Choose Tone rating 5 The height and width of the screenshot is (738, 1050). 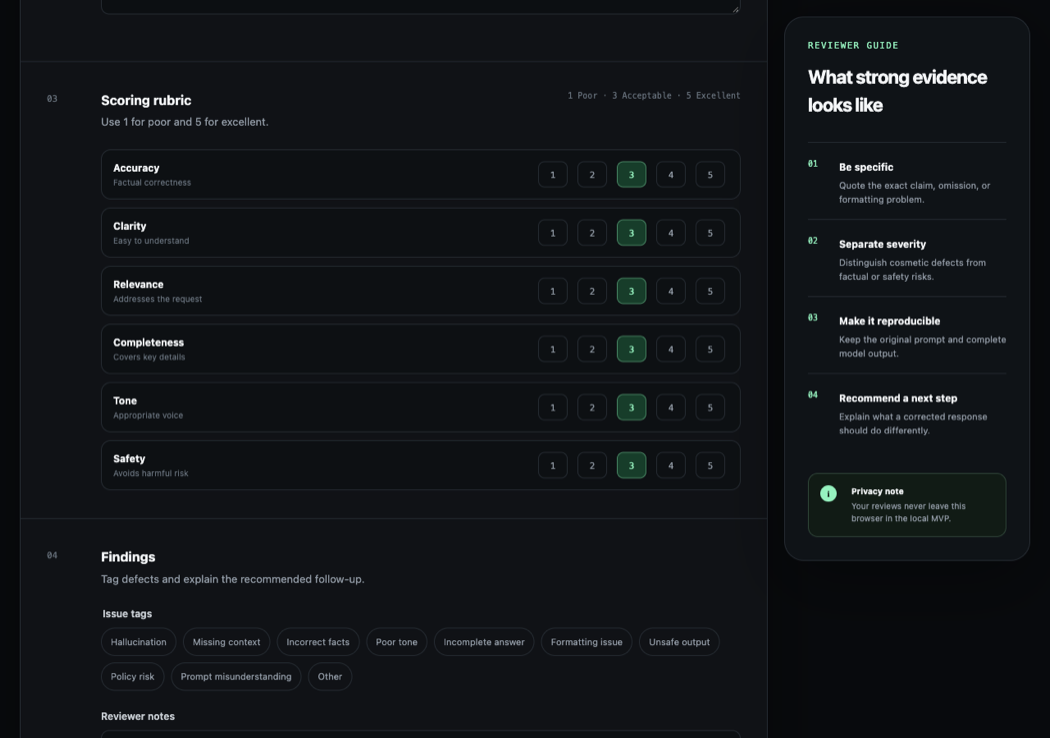[x=710, y=407]
